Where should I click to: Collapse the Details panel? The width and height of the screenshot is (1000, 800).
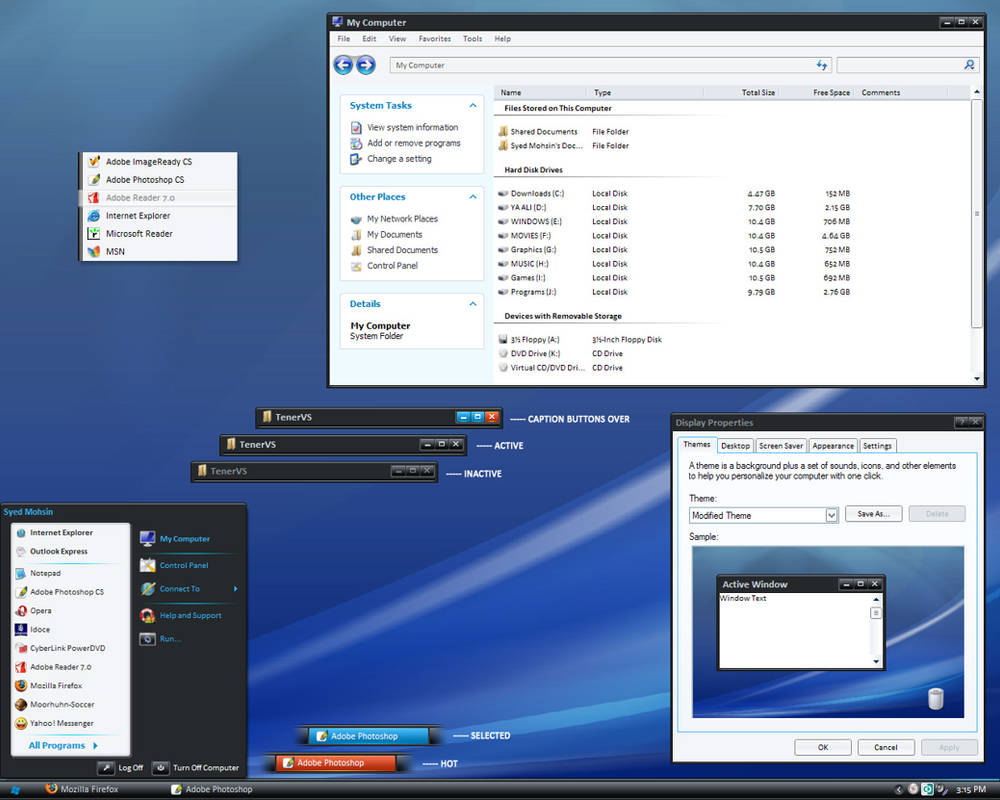[x=473, y=304]
